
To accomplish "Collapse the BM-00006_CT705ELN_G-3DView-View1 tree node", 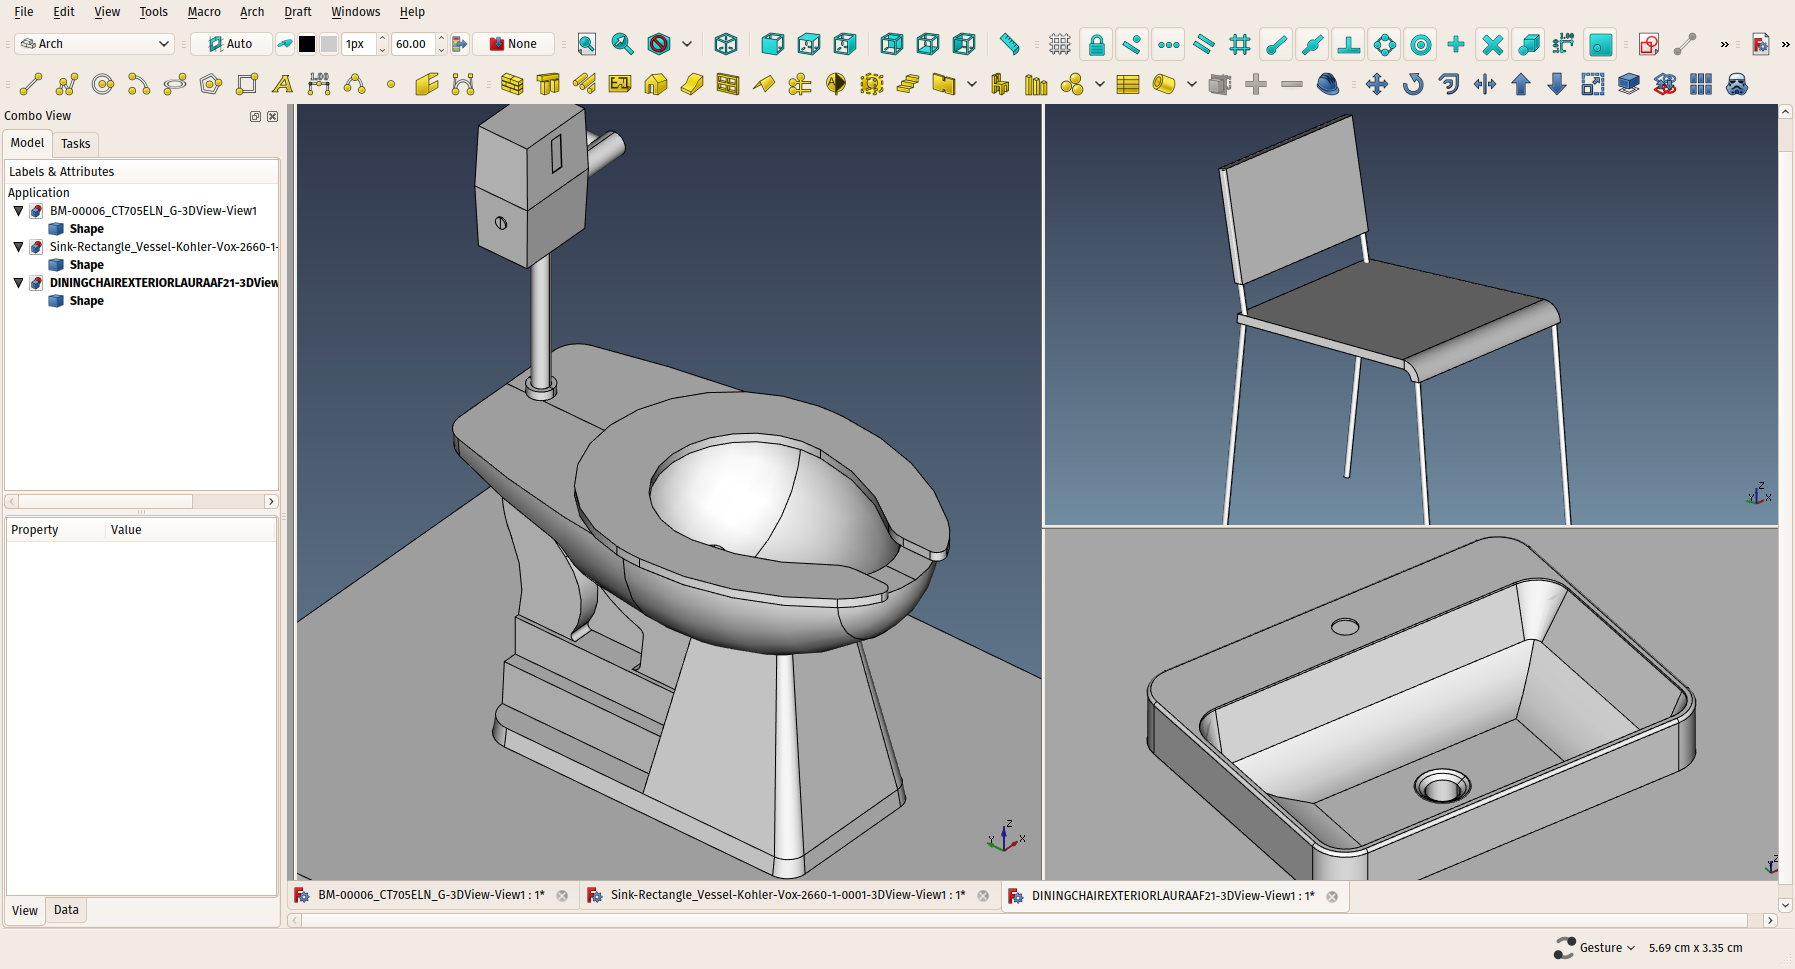I will 18,211.
